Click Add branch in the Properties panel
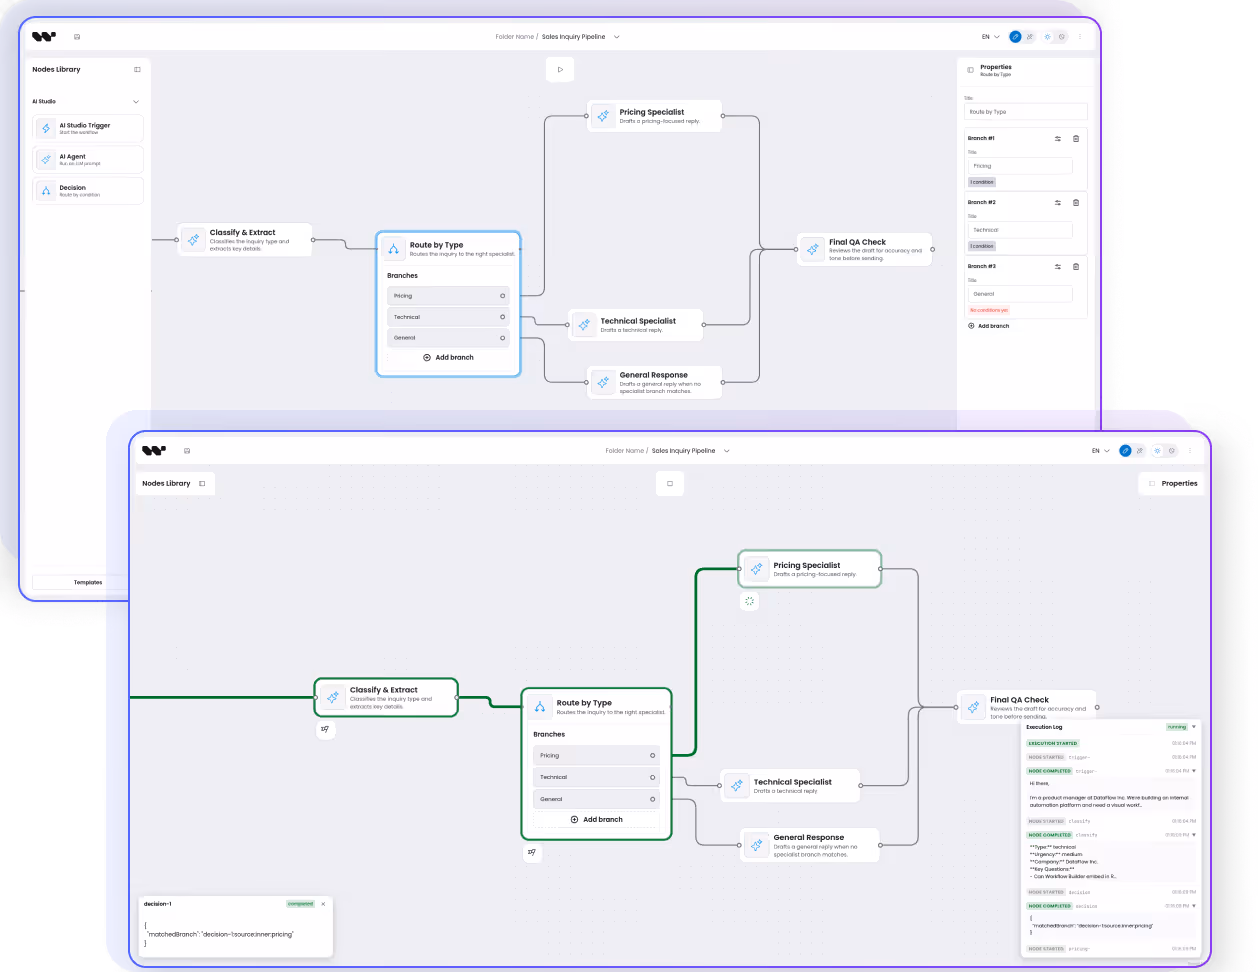This screenshot has height=972, width=1258. [989, 326]
